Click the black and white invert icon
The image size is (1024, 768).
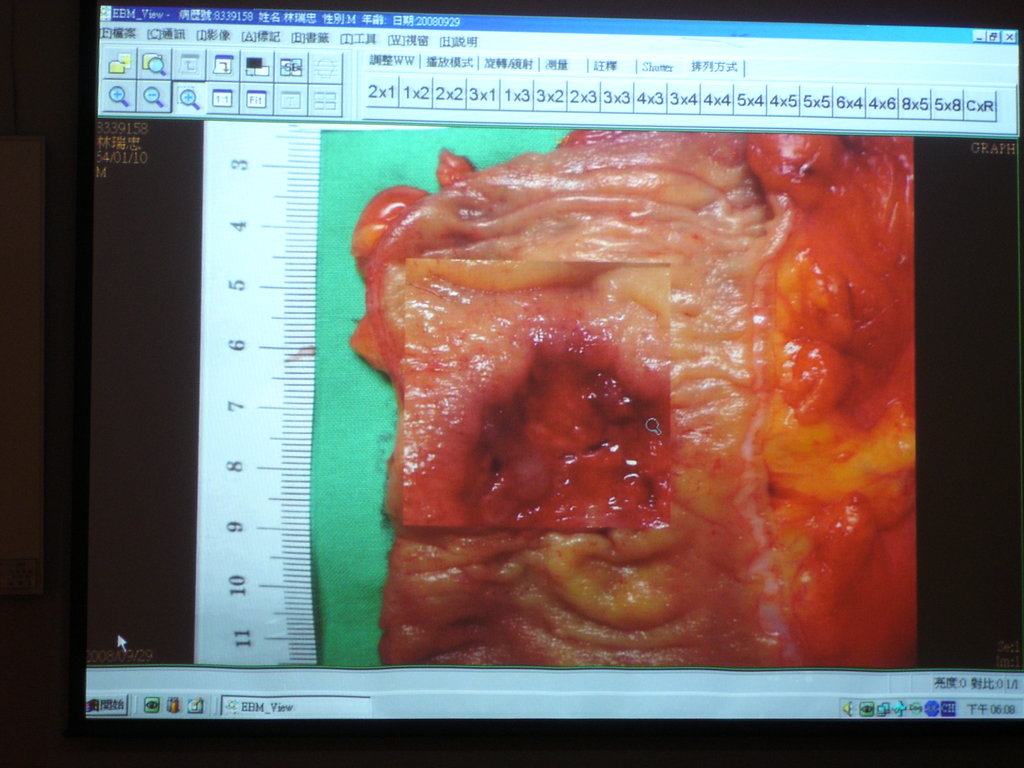tap(257, 66)
